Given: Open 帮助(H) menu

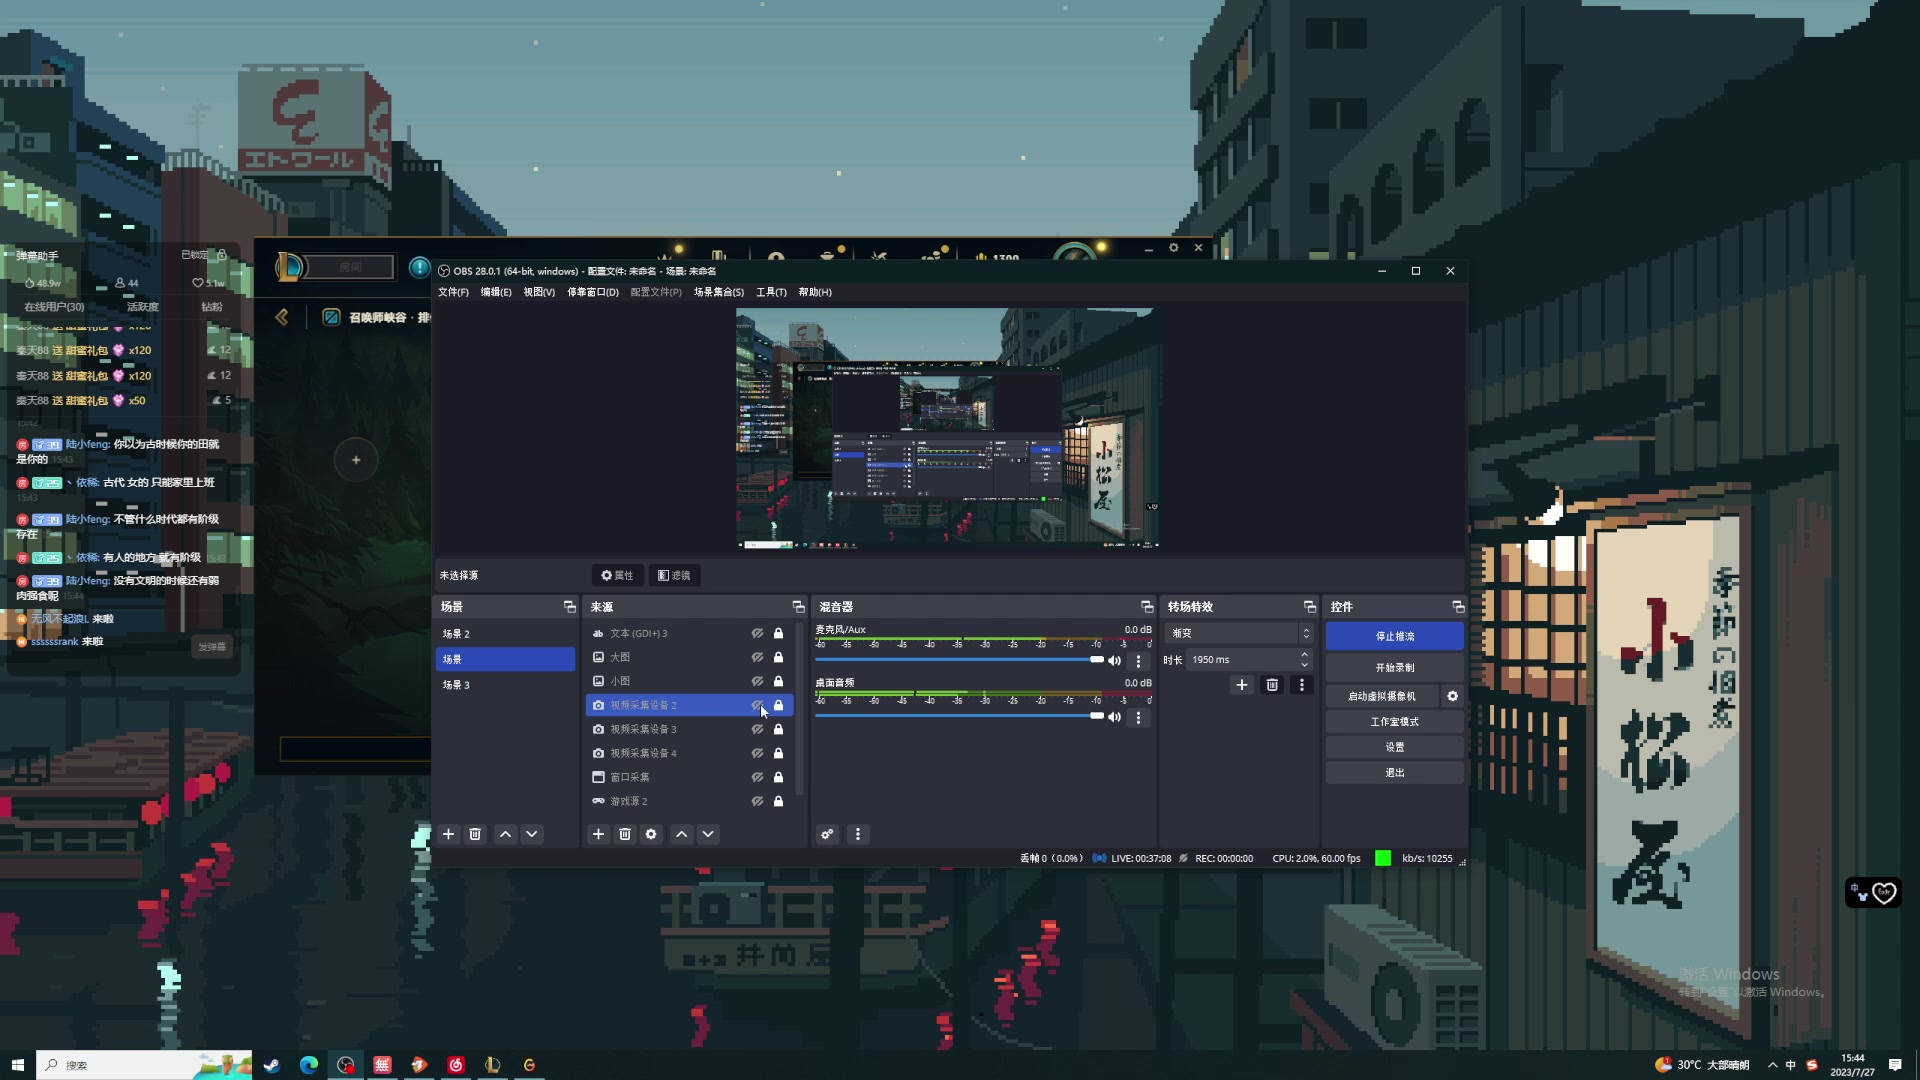Looking at the screenshot, I should [815, 292].
